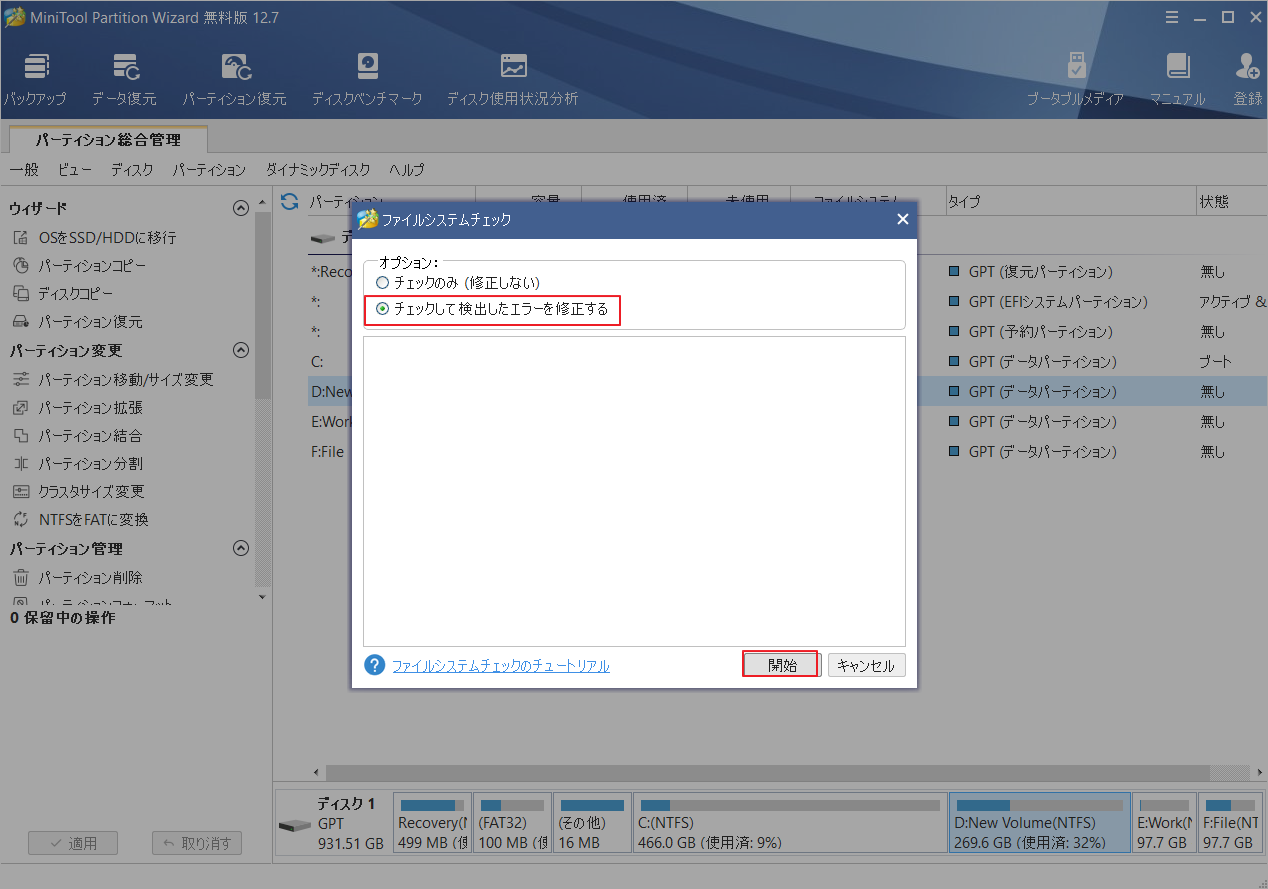Image resolution: width=1268 pixels, height=889 pixels.
Task: Collapse the ウィザード section in the sidebar
Action: point(241,208)
